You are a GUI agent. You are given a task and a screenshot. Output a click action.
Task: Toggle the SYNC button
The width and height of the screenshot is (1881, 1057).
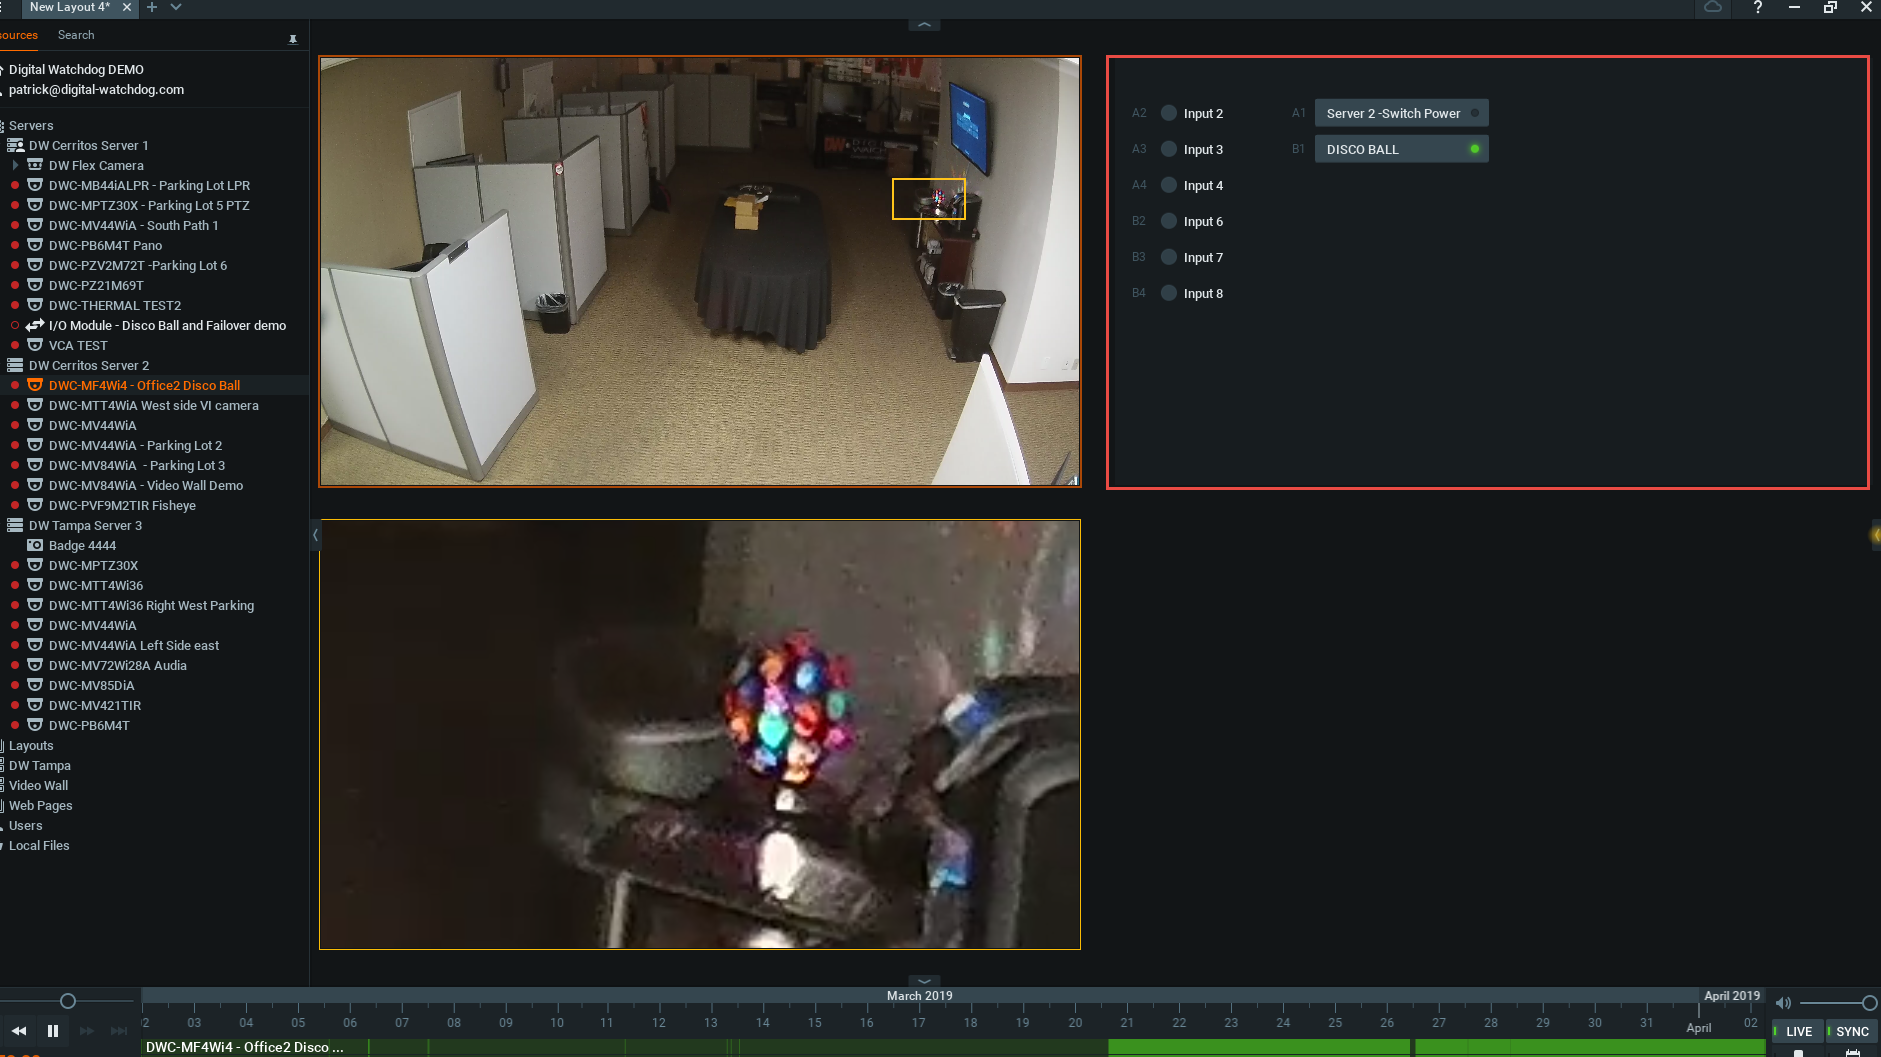point(1851,1031)
